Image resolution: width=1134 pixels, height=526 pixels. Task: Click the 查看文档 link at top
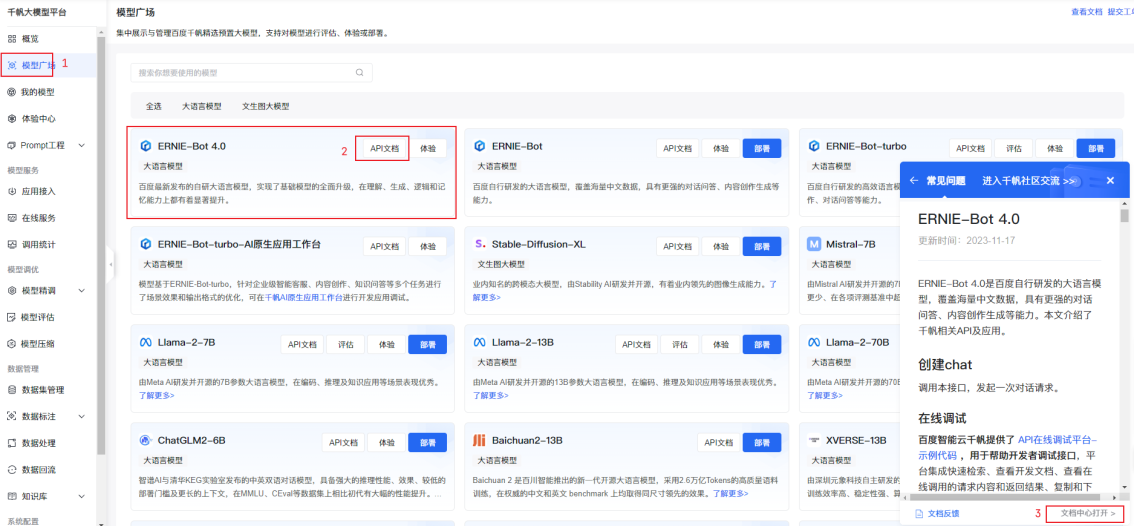tap(1086, 12)
